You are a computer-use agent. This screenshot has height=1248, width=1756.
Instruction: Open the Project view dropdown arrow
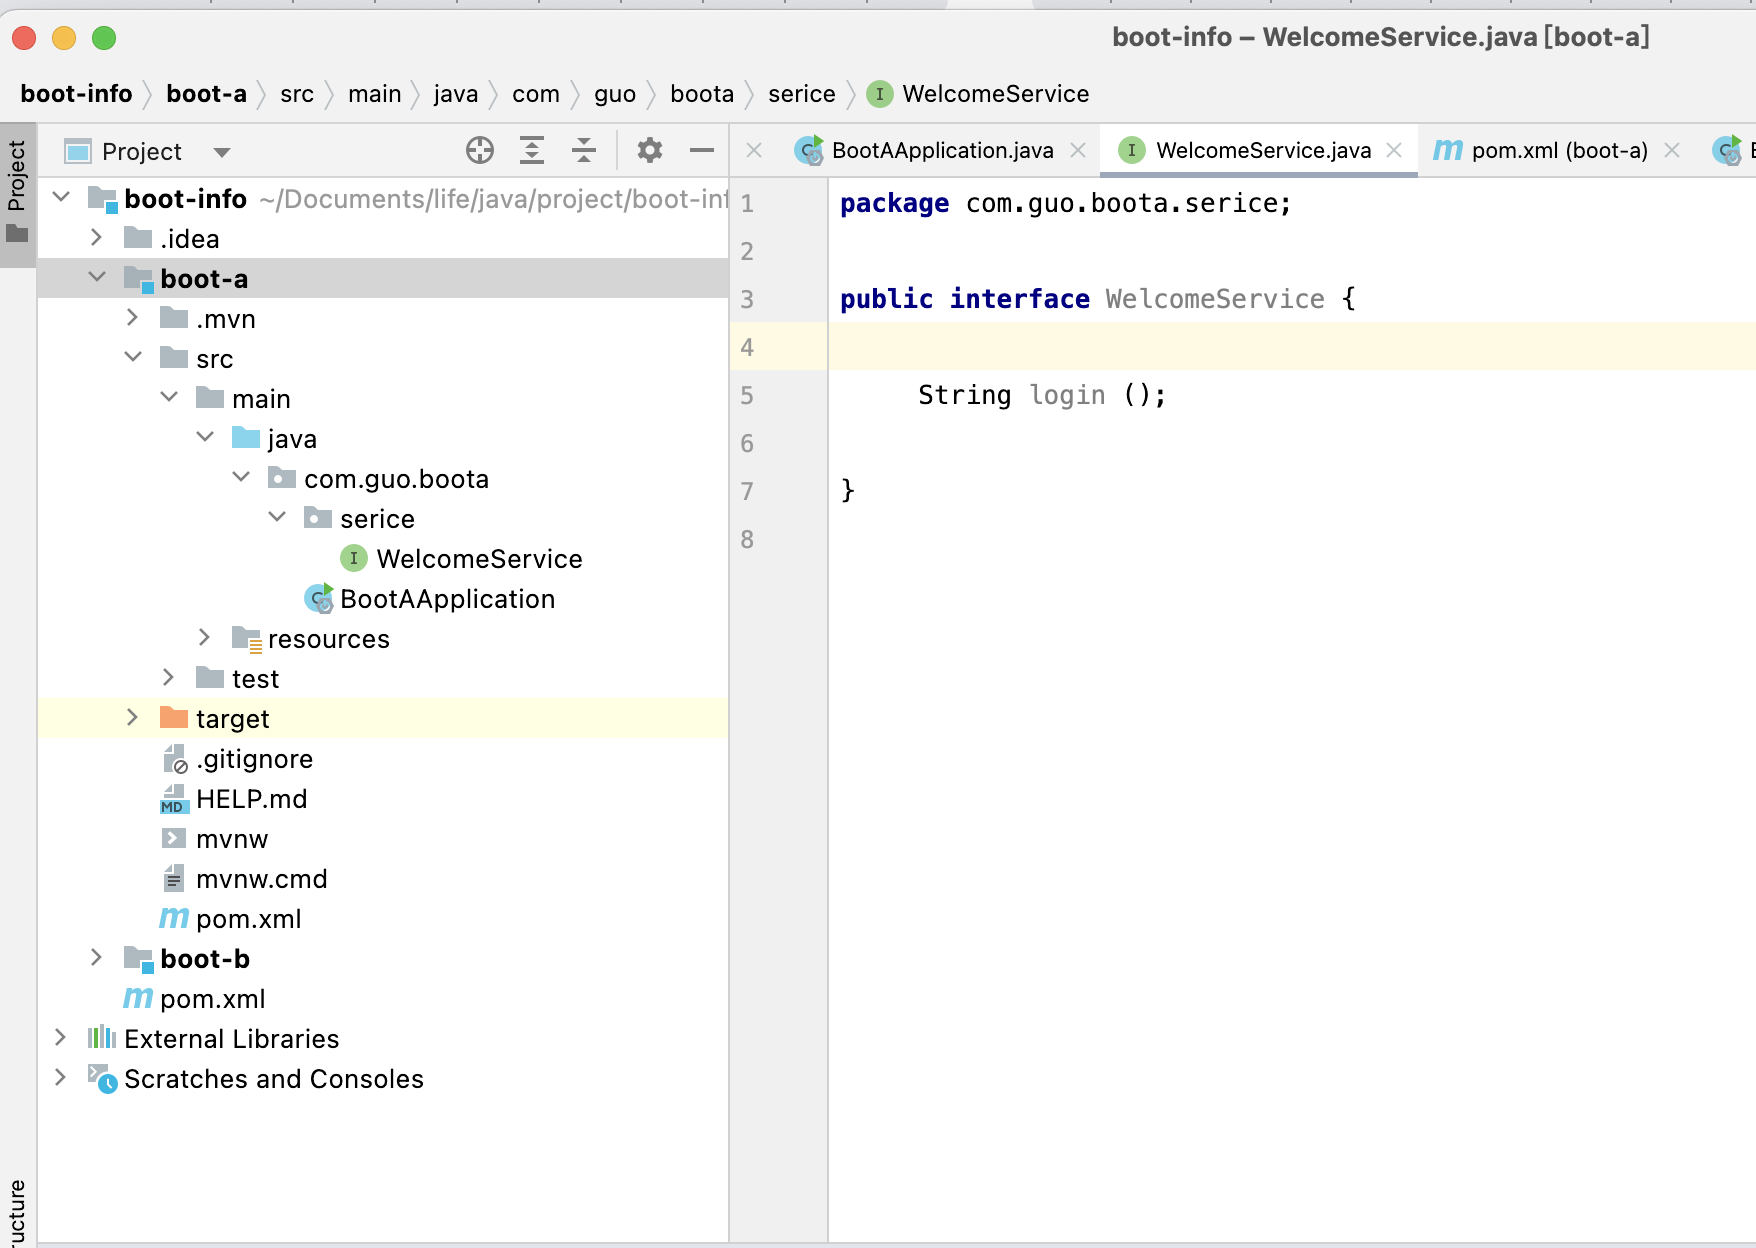point(222,152)
